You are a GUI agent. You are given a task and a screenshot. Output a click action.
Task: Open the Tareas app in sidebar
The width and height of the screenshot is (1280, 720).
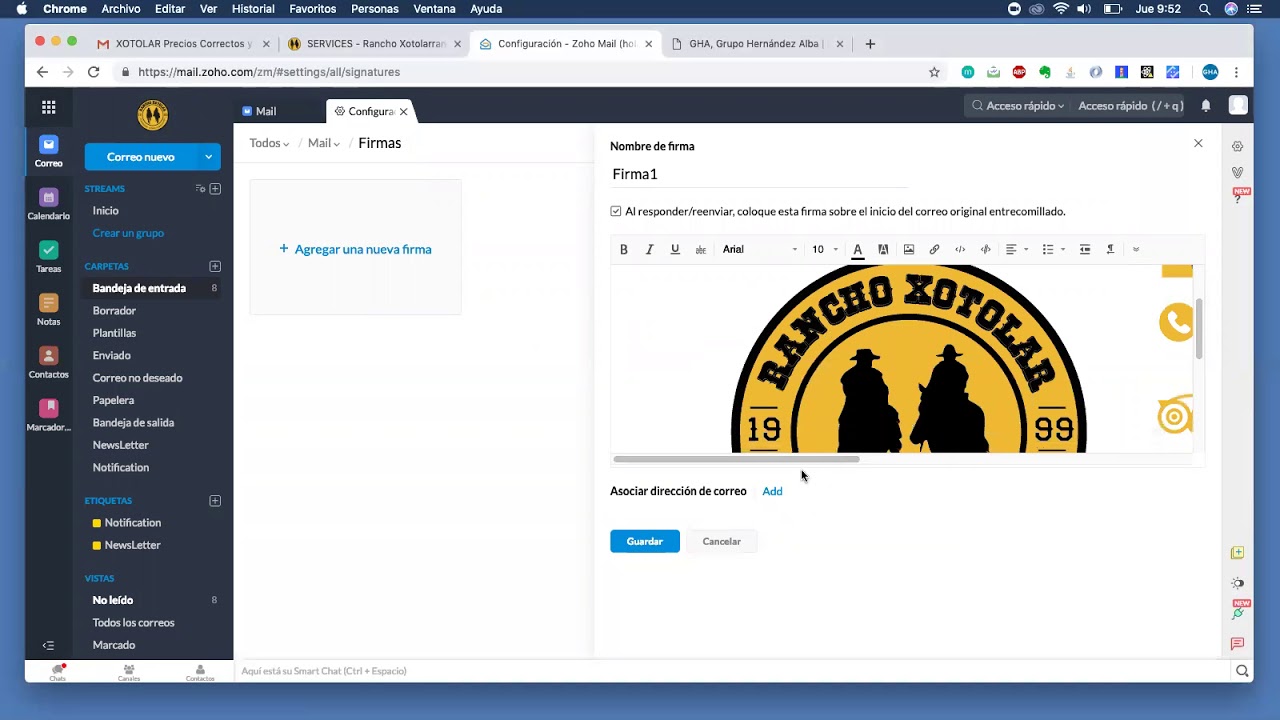click(48, 257)
